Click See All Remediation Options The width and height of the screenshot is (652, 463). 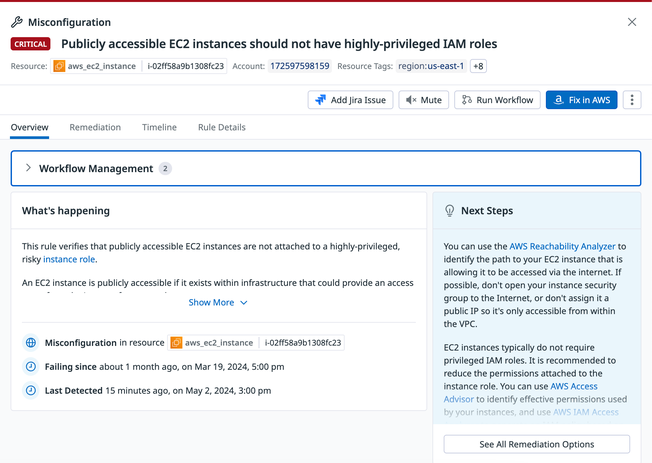coord(536,444)
